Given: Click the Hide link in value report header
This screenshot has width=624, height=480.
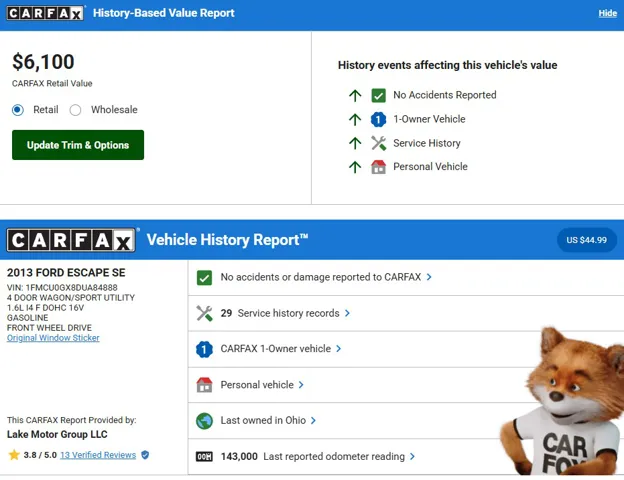Looking at the screenshot, I should click(x=607, y=13).
